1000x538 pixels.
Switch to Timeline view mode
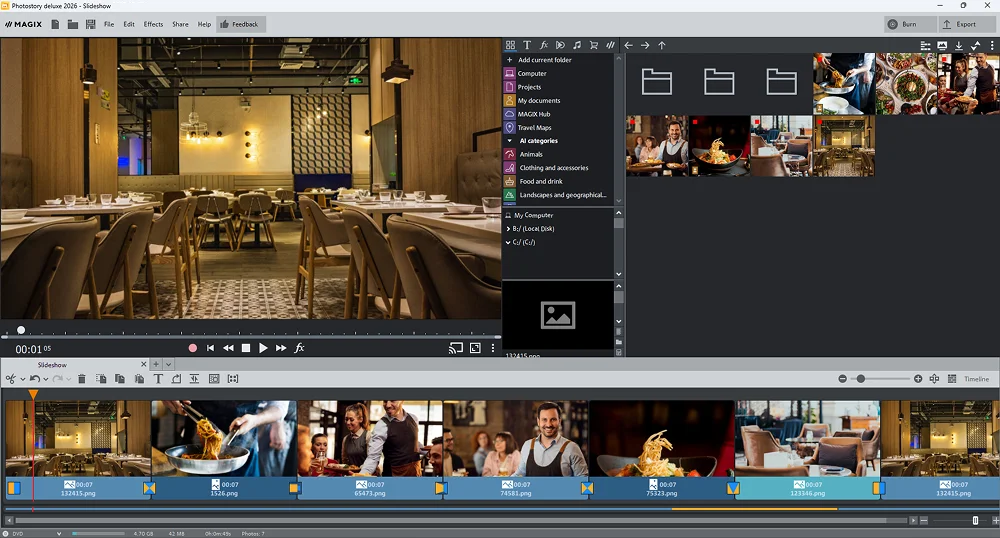pos(976,379)
